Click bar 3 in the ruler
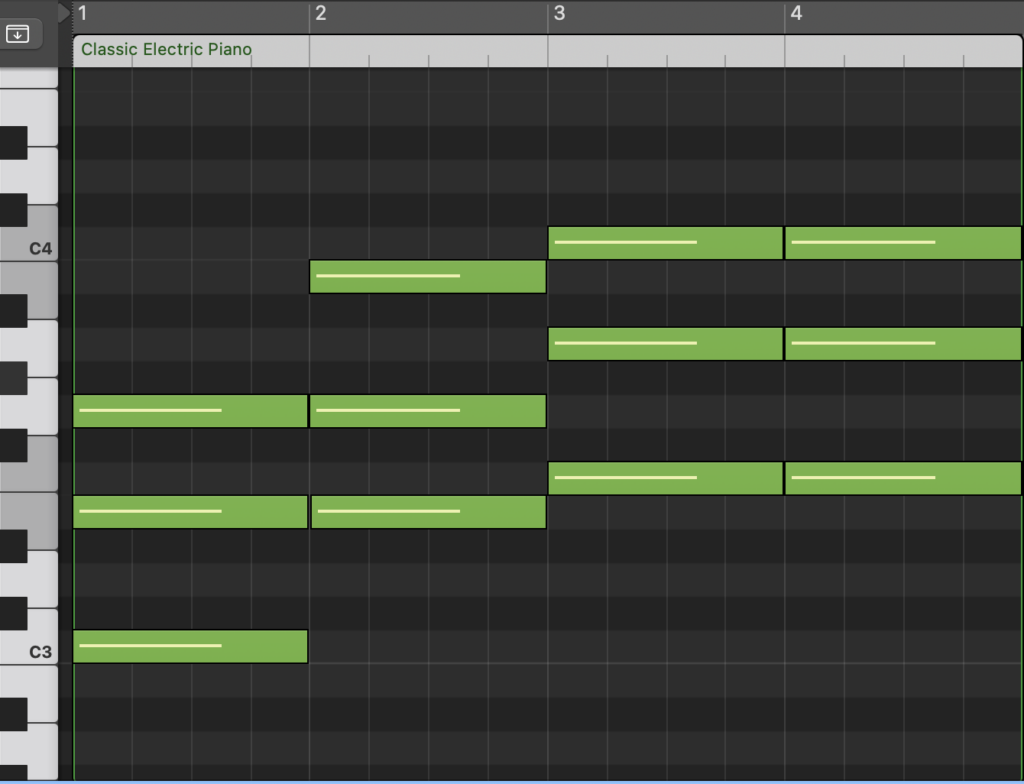 point(559,13)
